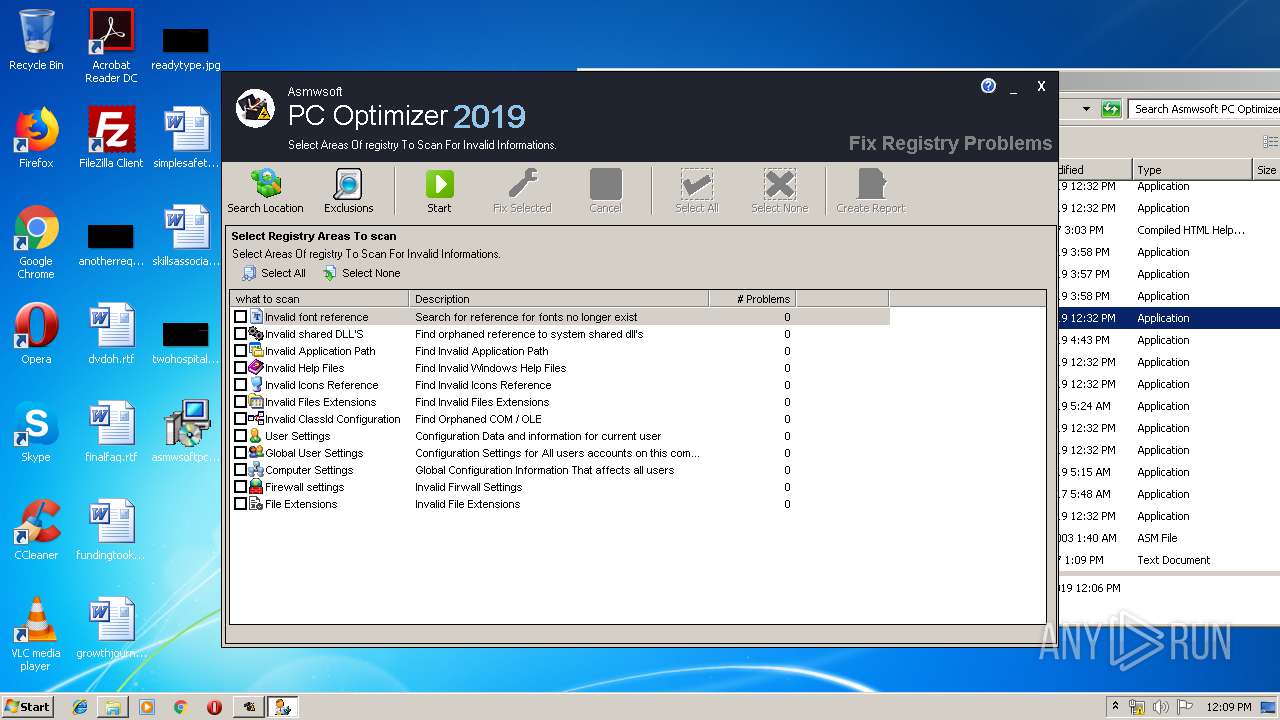Viewport: 1280px width, 720px height.
Task: Check User Settings box
Action: tap(240, 436)
